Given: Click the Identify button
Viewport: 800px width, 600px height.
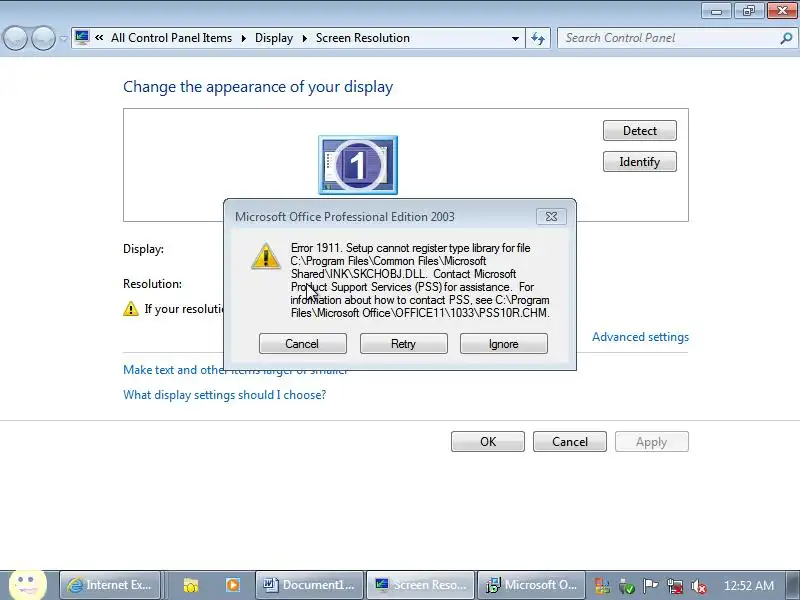Looking at the screenshot, I should 640,162.
